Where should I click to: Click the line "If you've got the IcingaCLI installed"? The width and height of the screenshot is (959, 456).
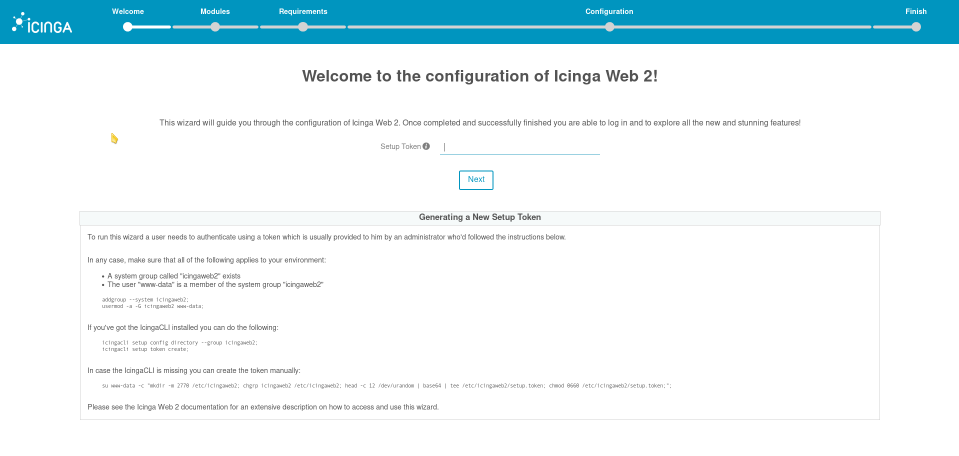coord(183,328)
